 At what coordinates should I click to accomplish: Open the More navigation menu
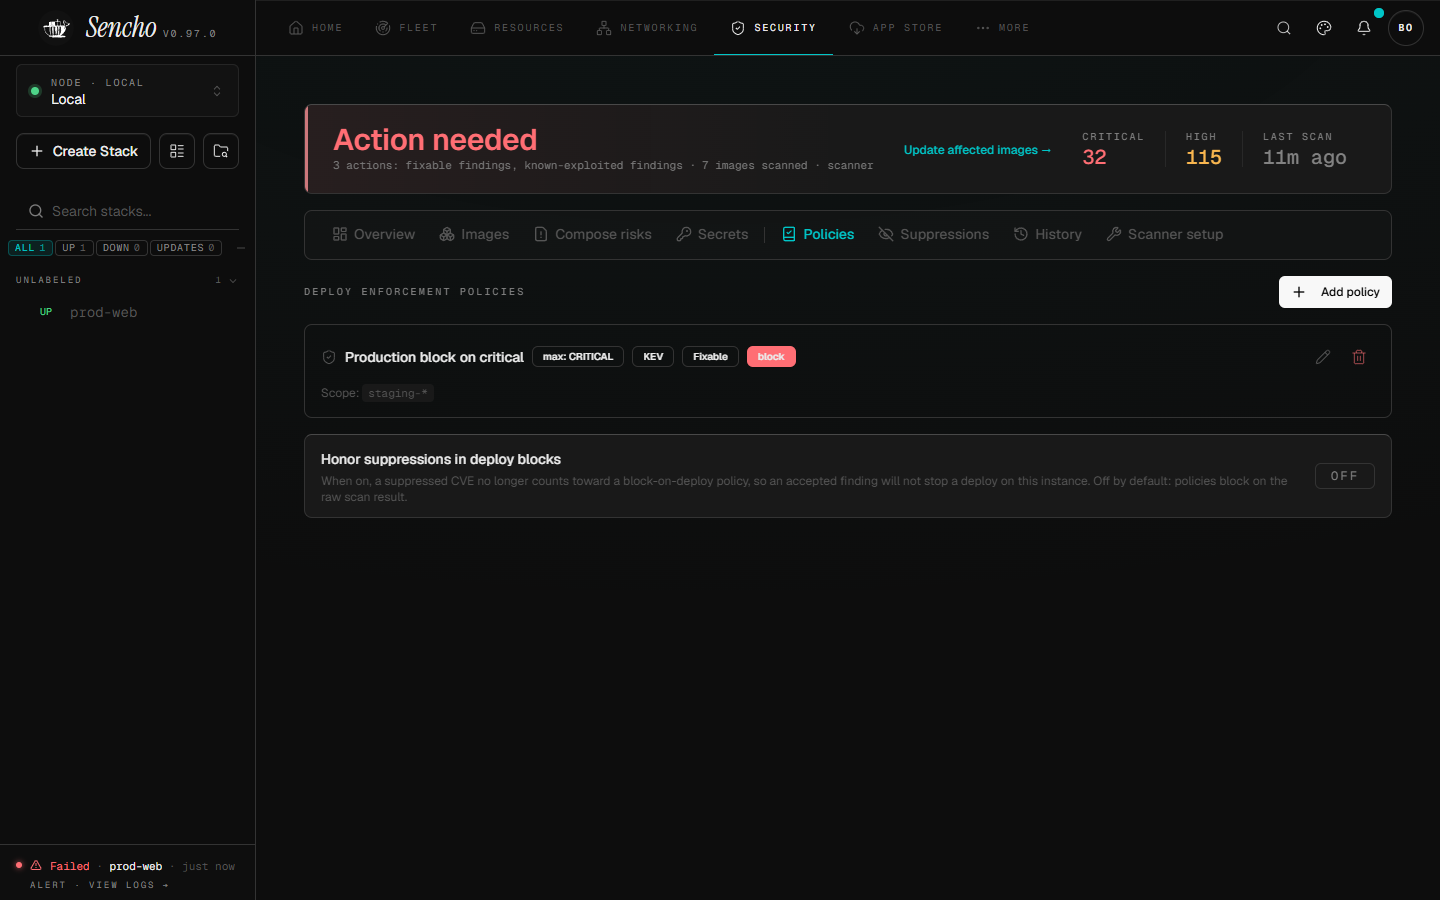point(1002,28)
